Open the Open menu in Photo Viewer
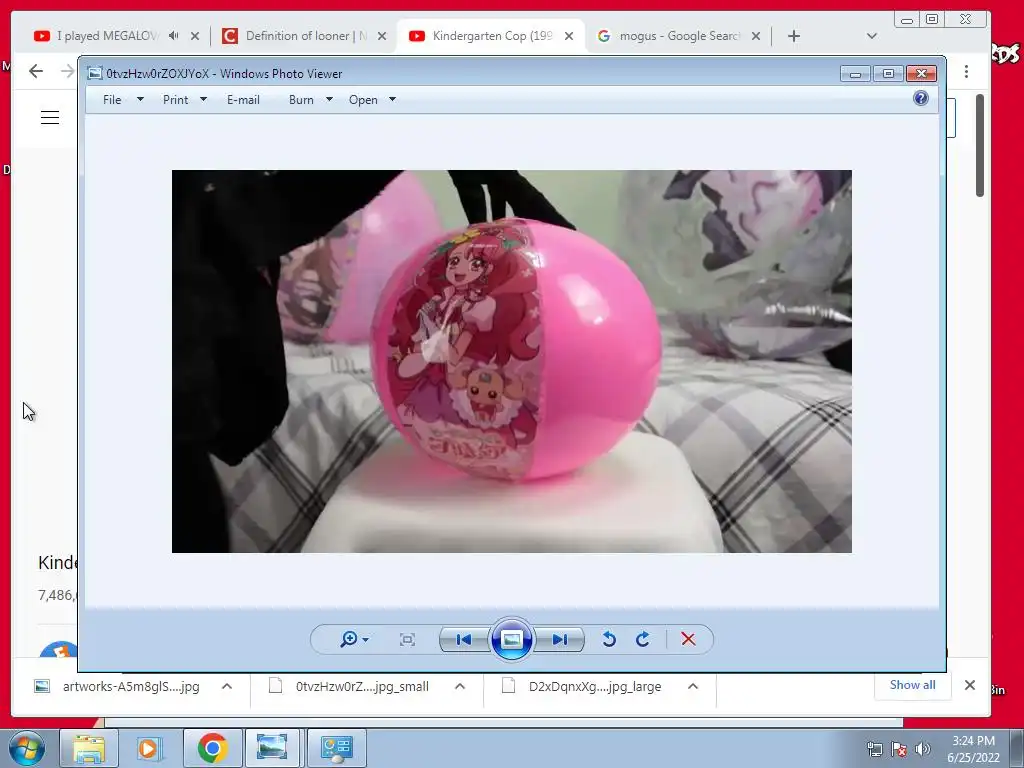 click(363, 100)
